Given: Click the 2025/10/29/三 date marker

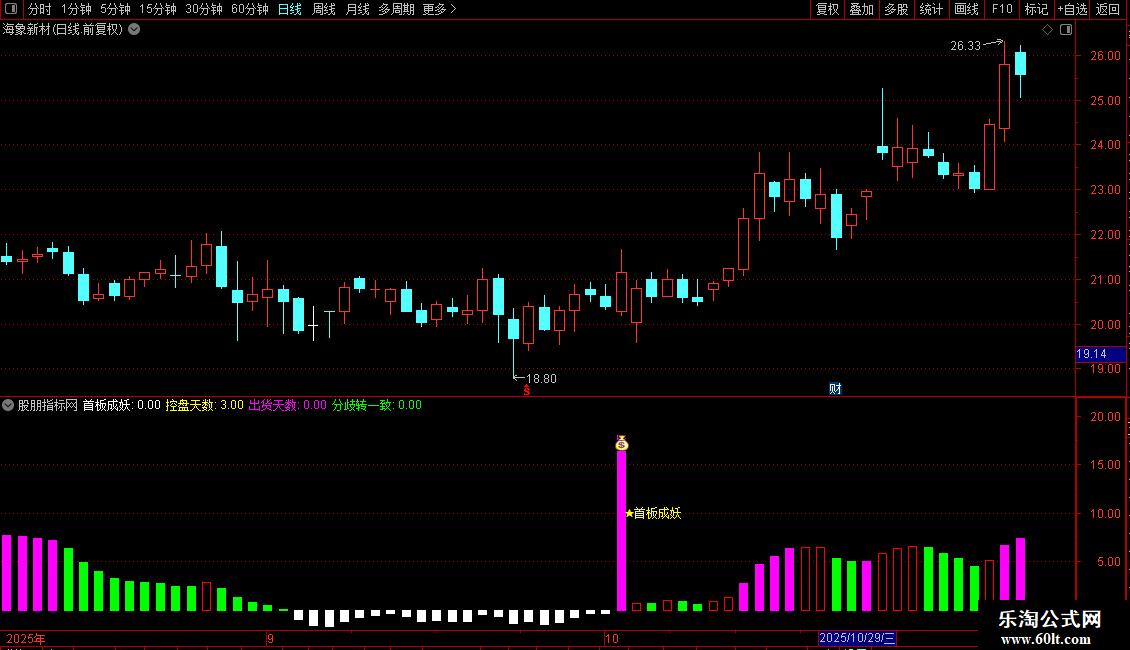Looking at the screenshot, I should tap(857, 638).
